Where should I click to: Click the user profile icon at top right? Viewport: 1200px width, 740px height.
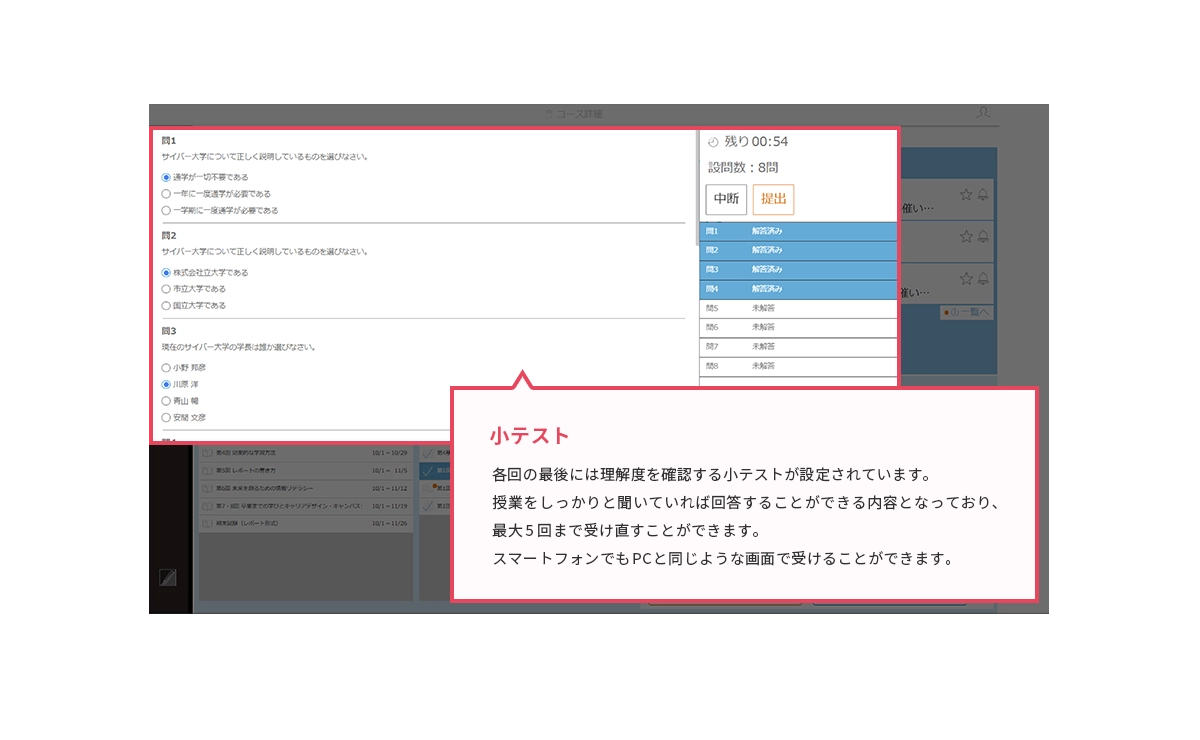point(983,113)
